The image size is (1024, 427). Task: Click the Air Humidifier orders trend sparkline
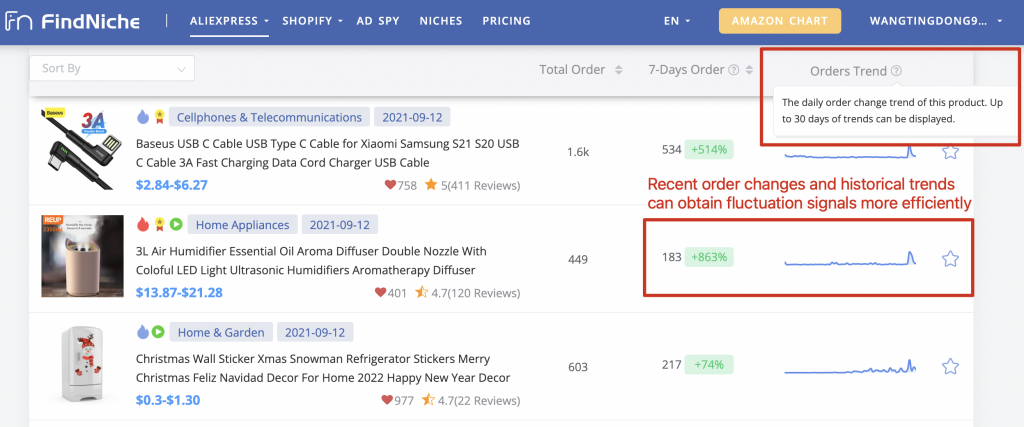pos(850,259)
